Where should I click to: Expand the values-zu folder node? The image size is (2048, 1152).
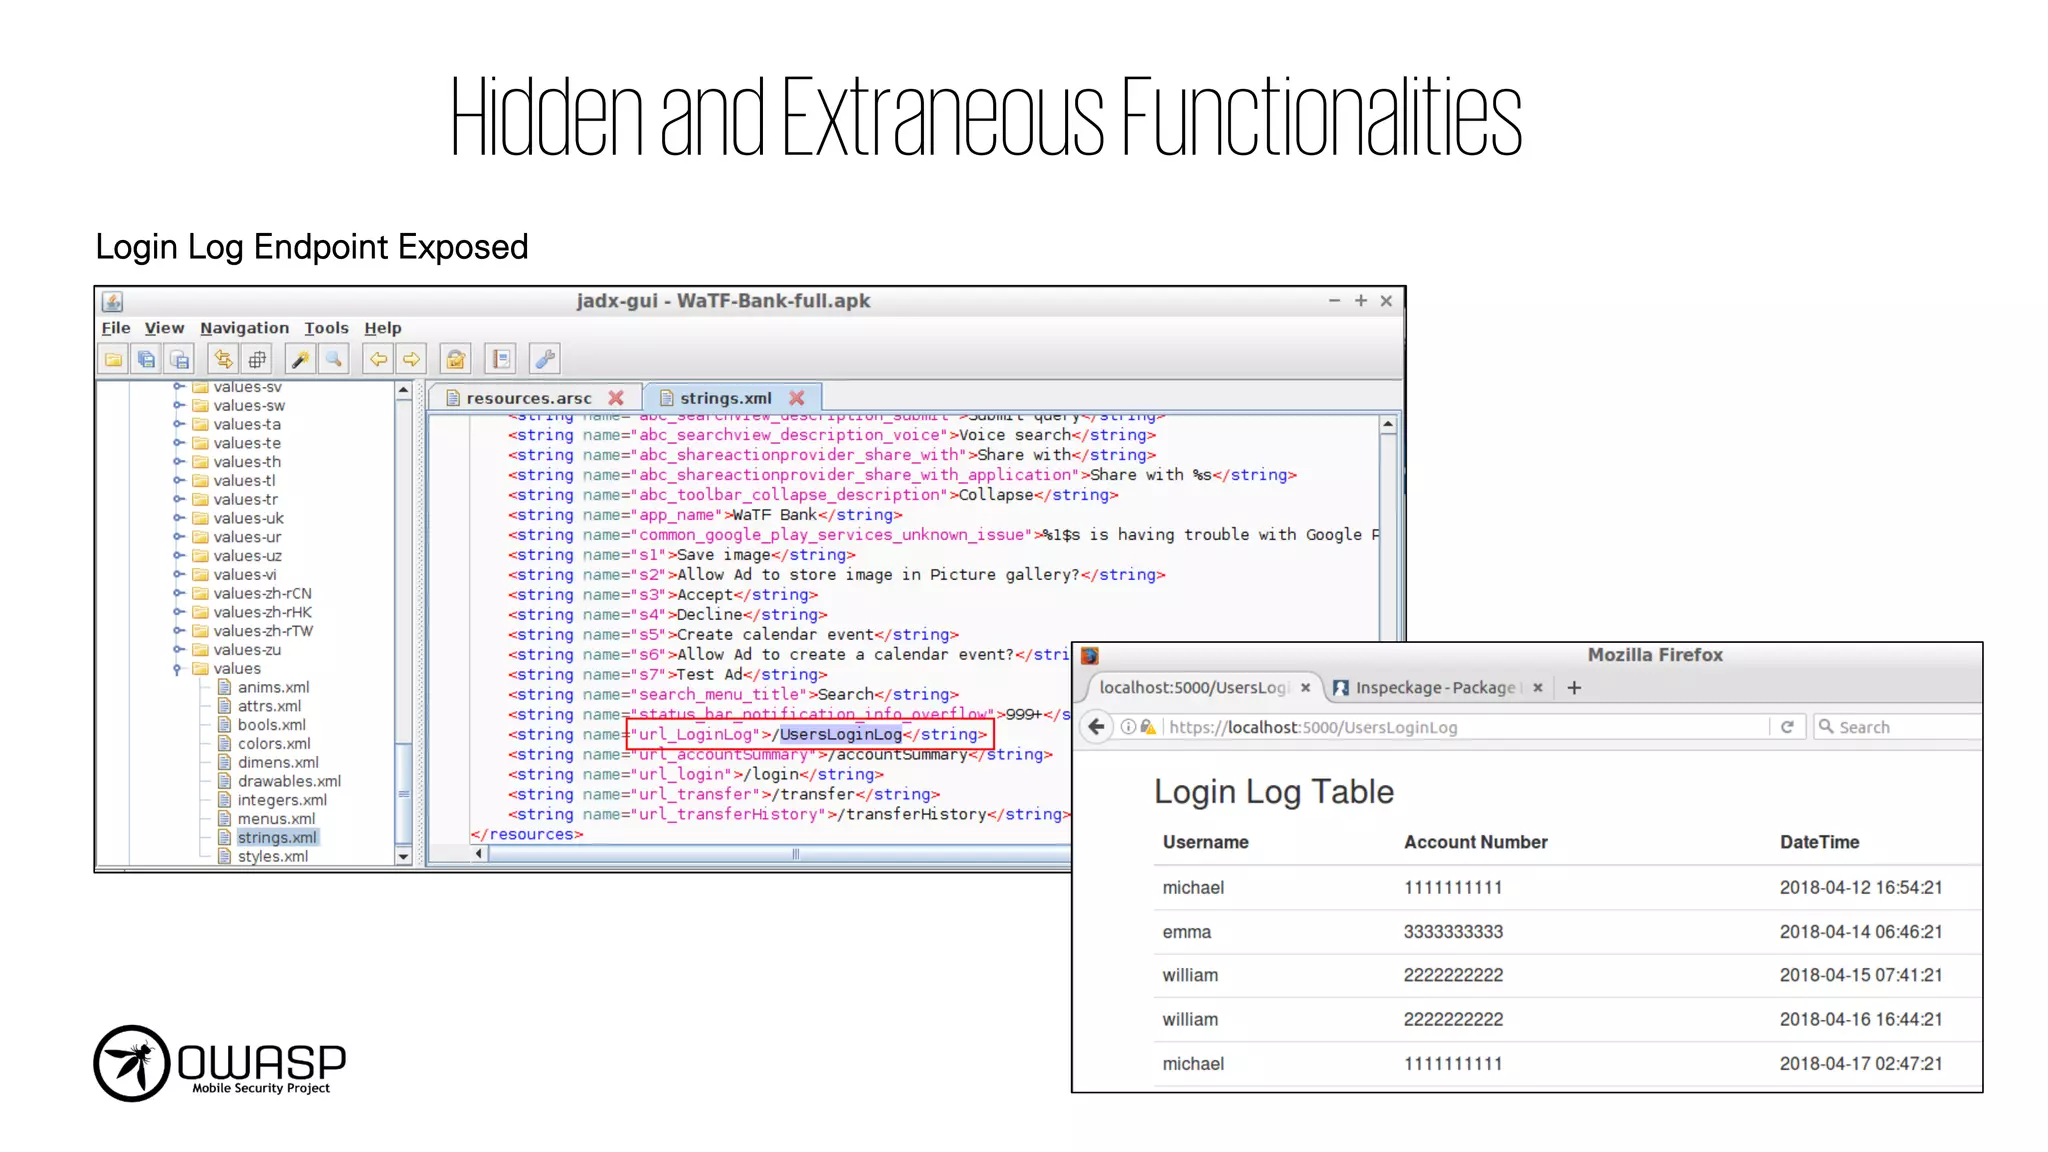coord(178,650)
